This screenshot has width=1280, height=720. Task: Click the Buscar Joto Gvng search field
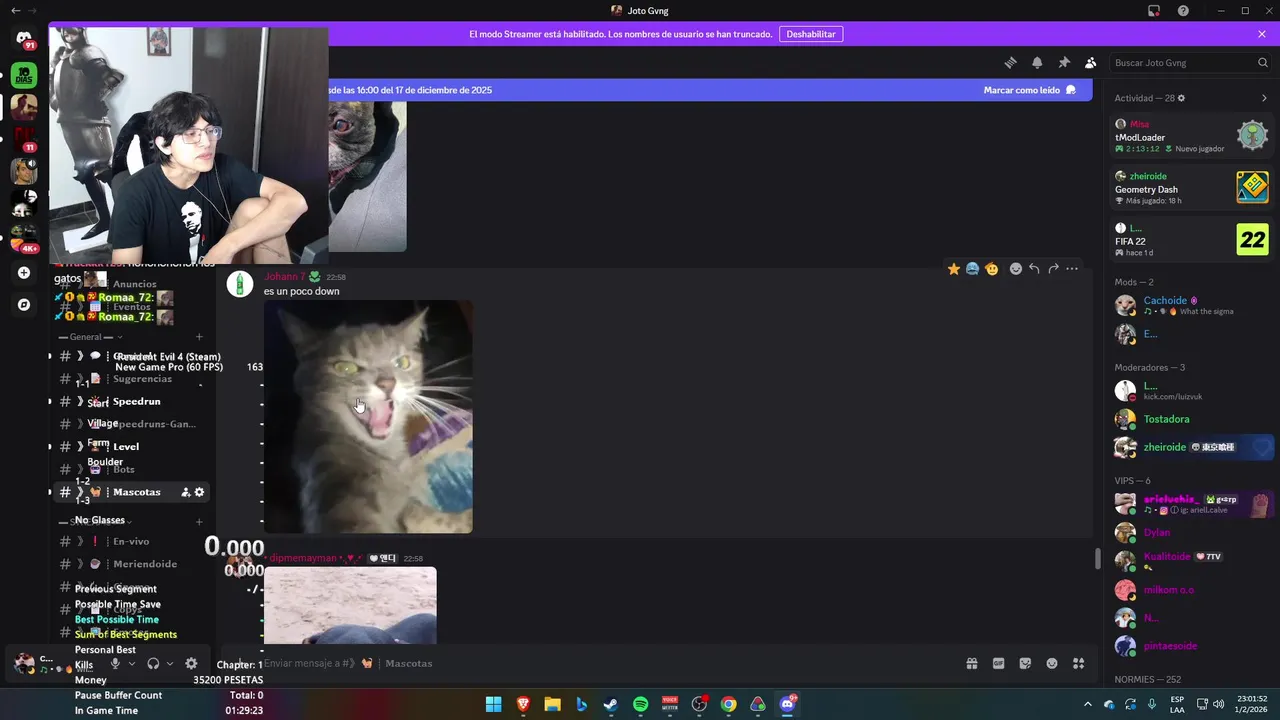pos(1191,62)
